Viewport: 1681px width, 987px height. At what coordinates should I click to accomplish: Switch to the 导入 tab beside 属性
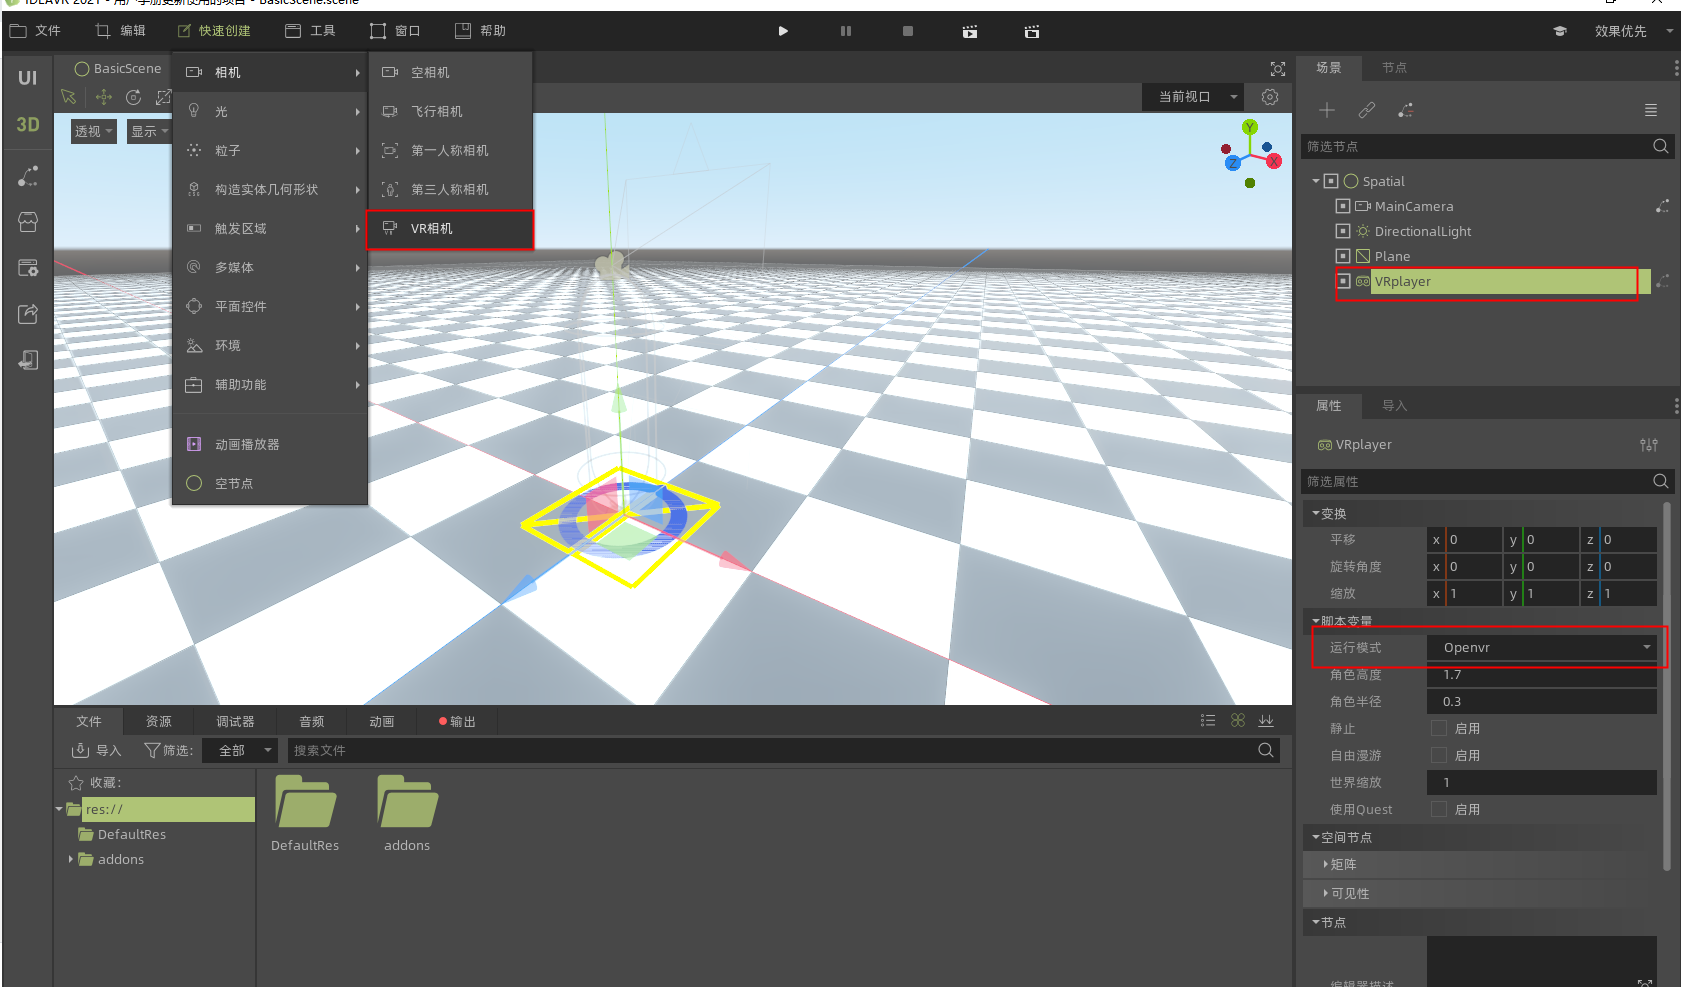pos(1394,405)
